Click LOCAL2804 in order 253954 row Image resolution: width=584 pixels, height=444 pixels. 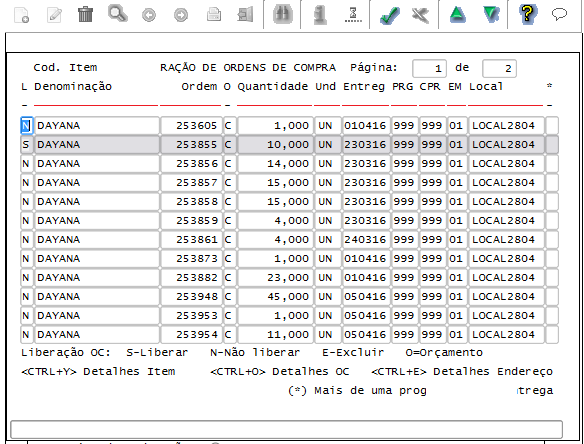pyautogui.click(x=506, y=334)
